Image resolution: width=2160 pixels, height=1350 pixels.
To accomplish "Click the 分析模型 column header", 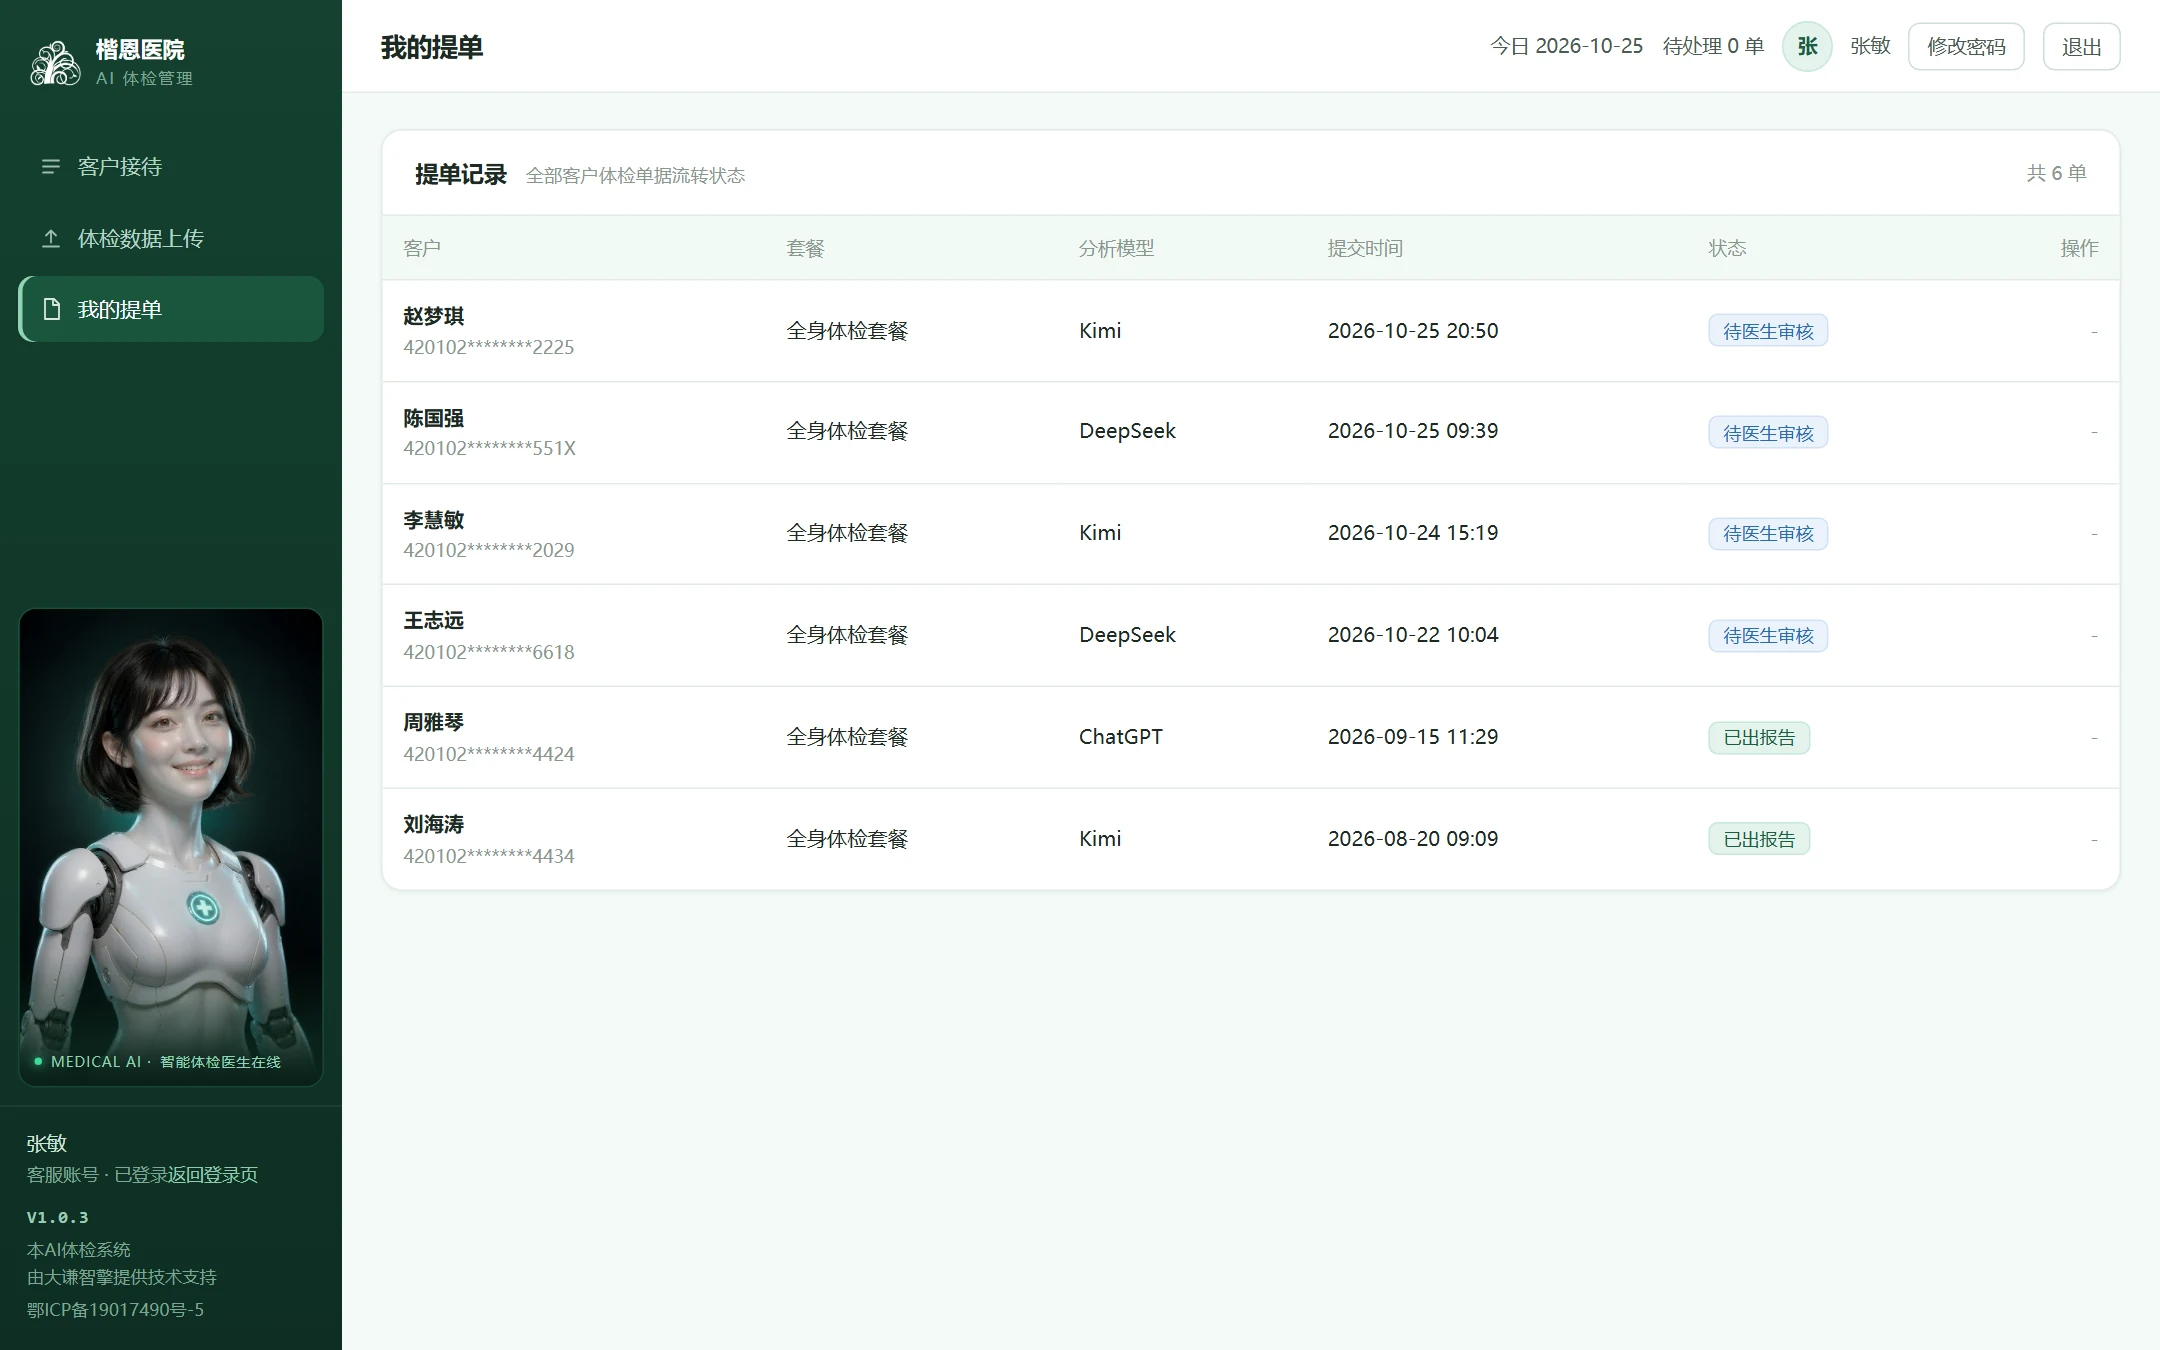I will (x=1116, y=248).
